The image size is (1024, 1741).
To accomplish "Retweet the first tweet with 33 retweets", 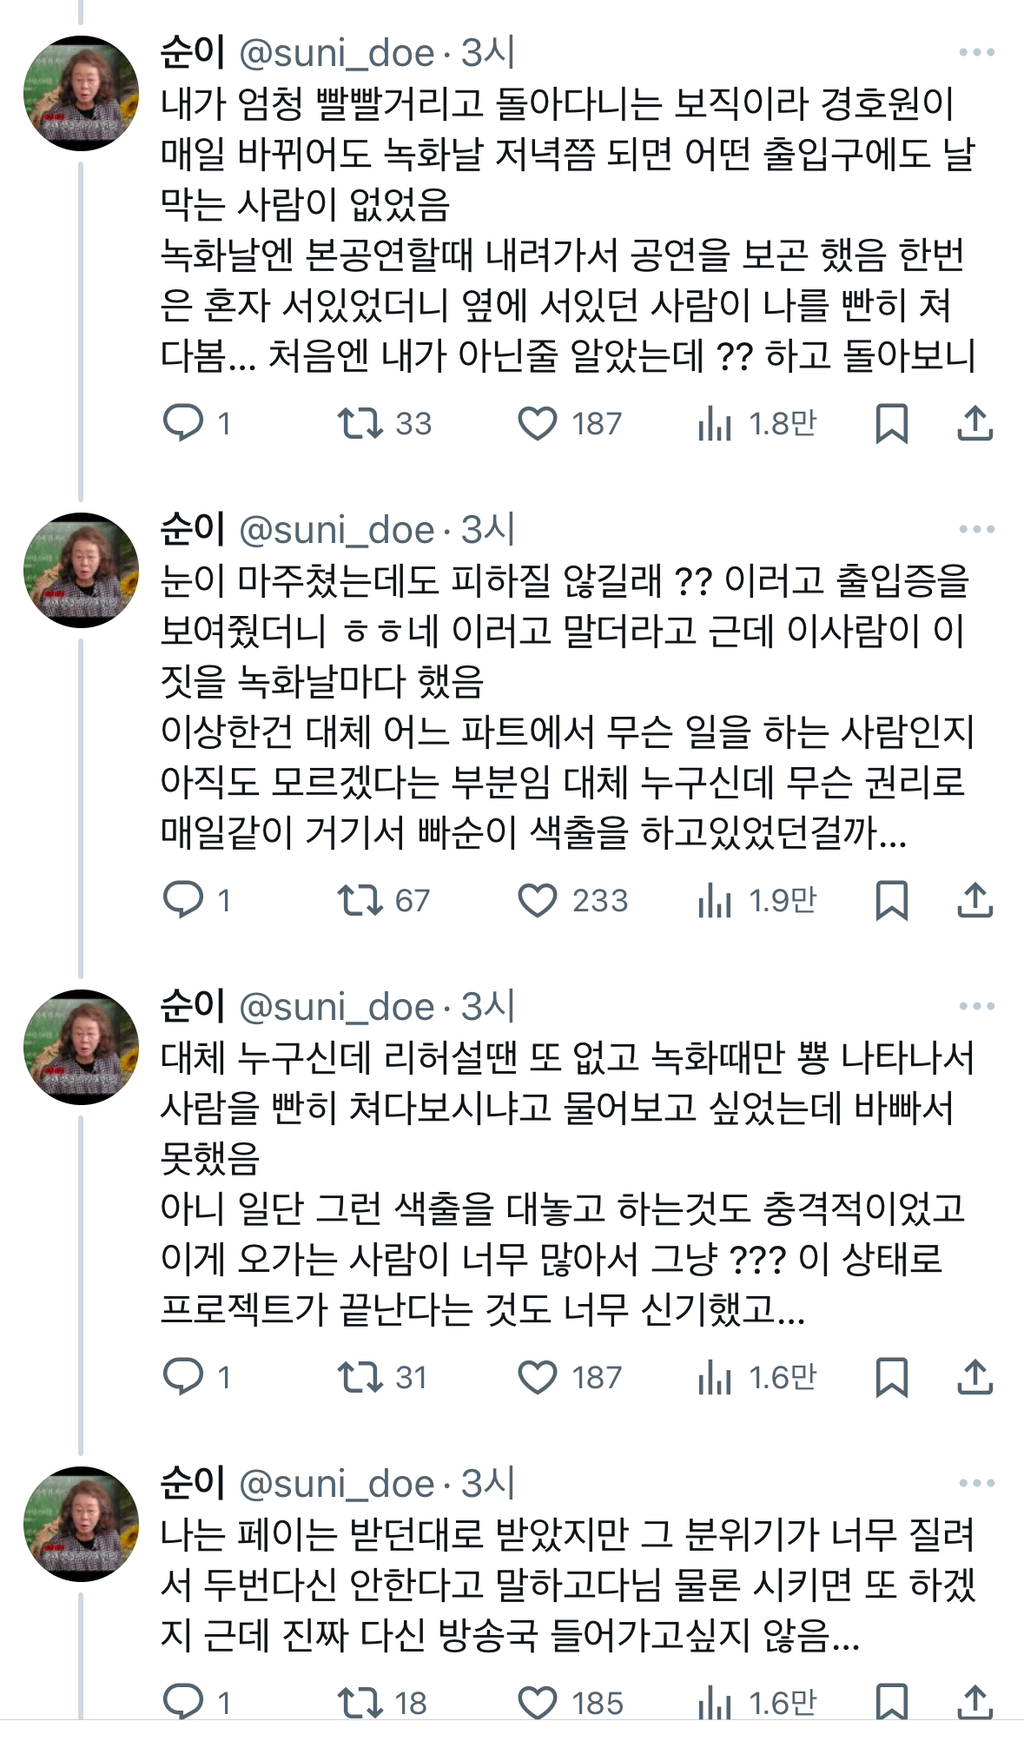I will 360,424.
